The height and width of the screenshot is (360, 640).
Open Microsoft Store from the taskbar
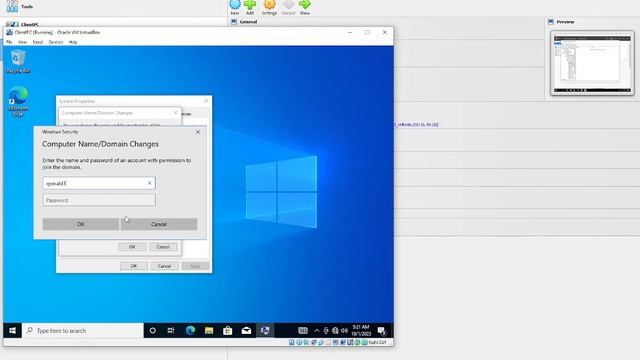pyautogui.click(x=228, y=331)
